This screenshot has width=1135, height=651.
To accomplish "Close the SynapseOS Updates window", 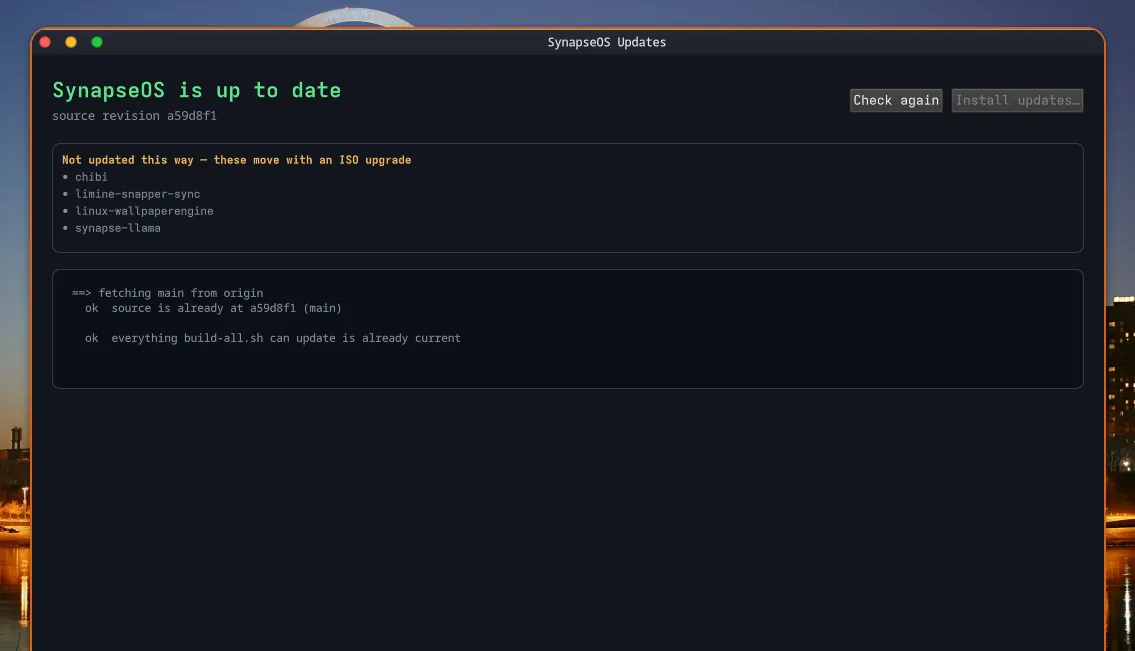I will pyautogui.click(x=45, y=42).
